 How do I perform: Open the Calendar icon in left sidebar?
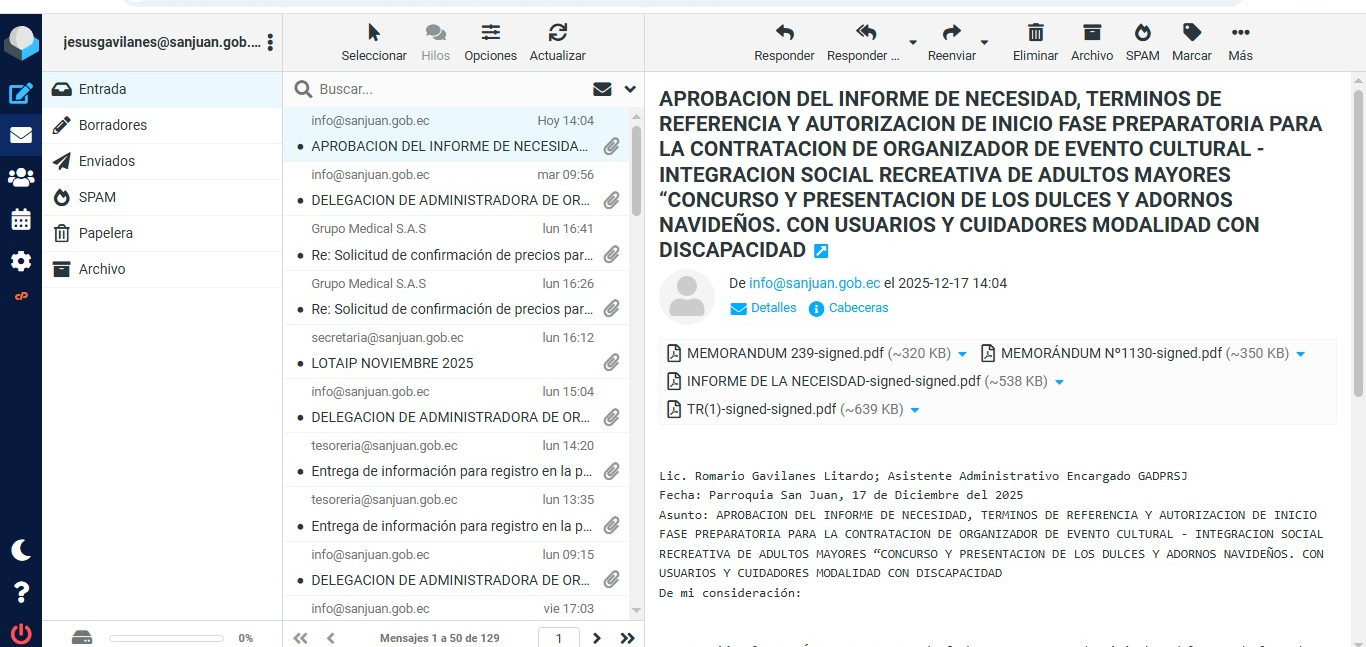(21, 220)
